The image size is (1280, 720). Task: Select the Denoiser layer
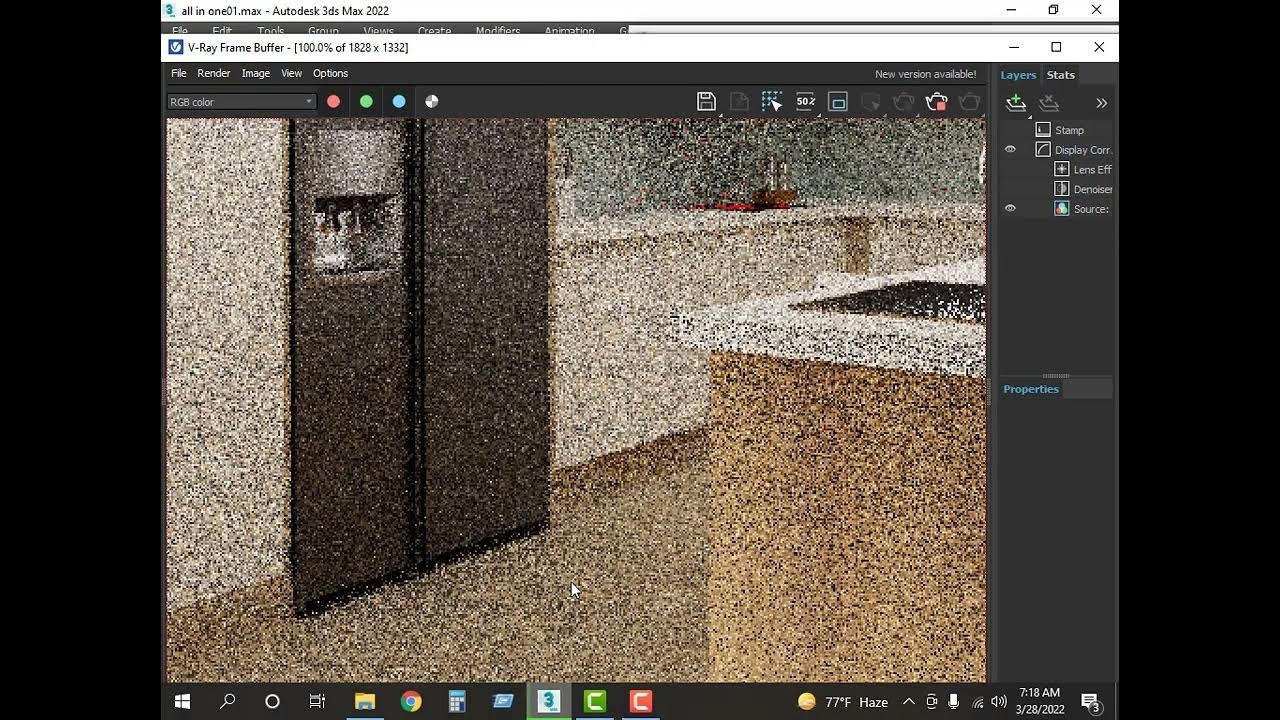tap(1092, 189)
